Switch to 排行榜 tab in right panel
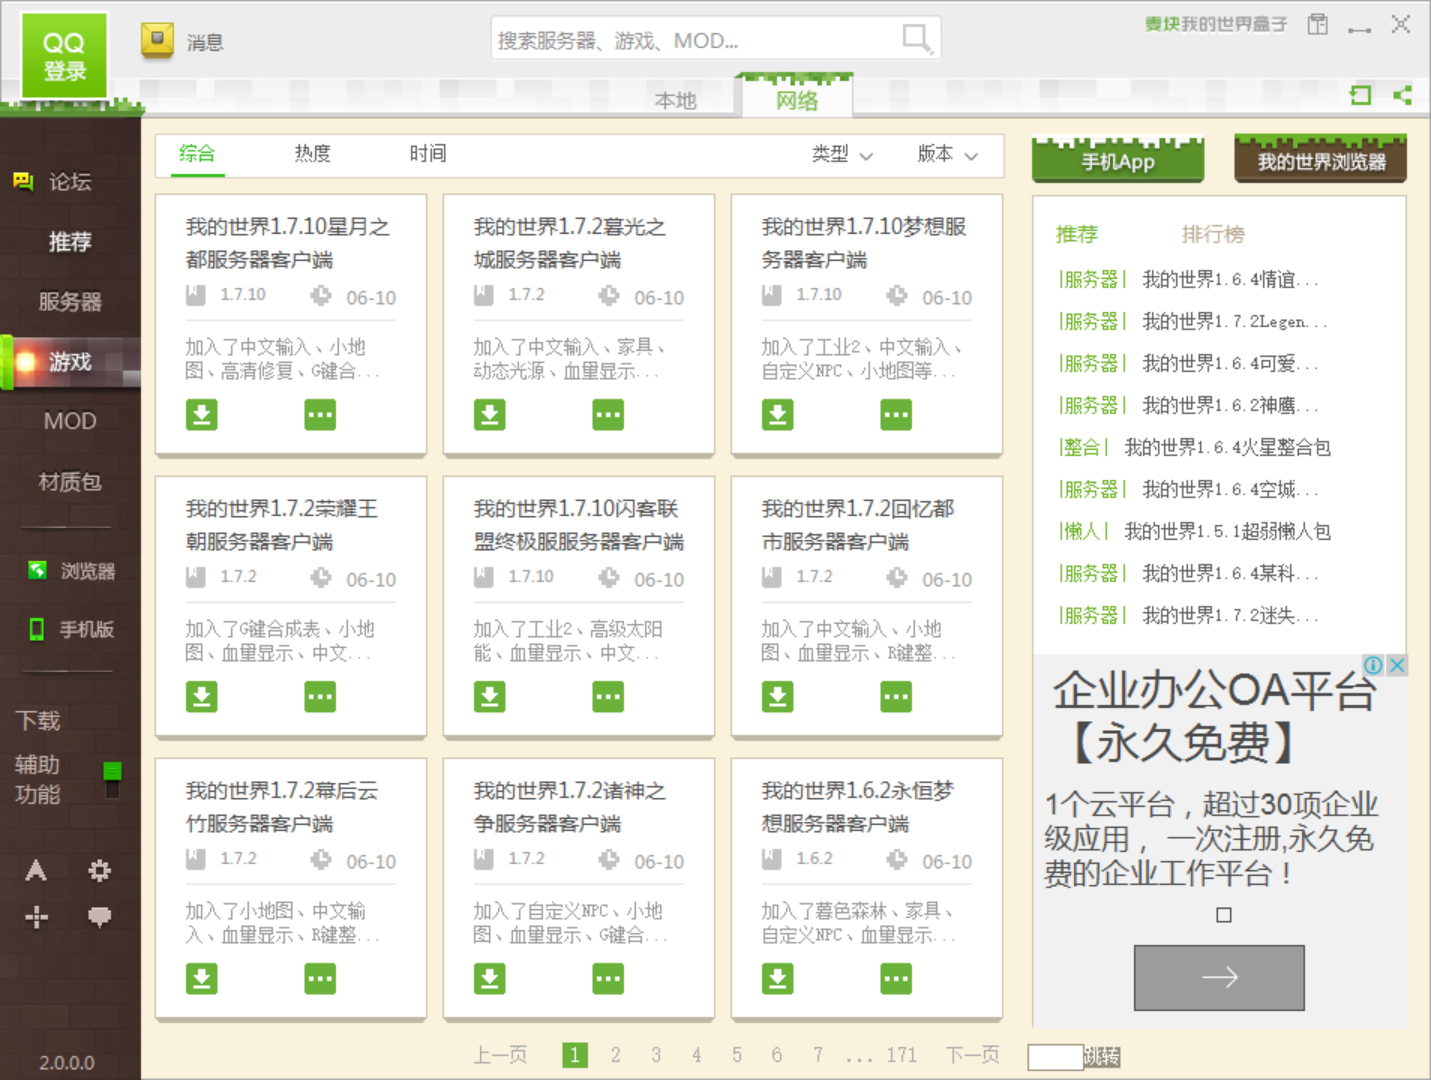This screenshot has width=1431, height=1080. point(1212,234)
